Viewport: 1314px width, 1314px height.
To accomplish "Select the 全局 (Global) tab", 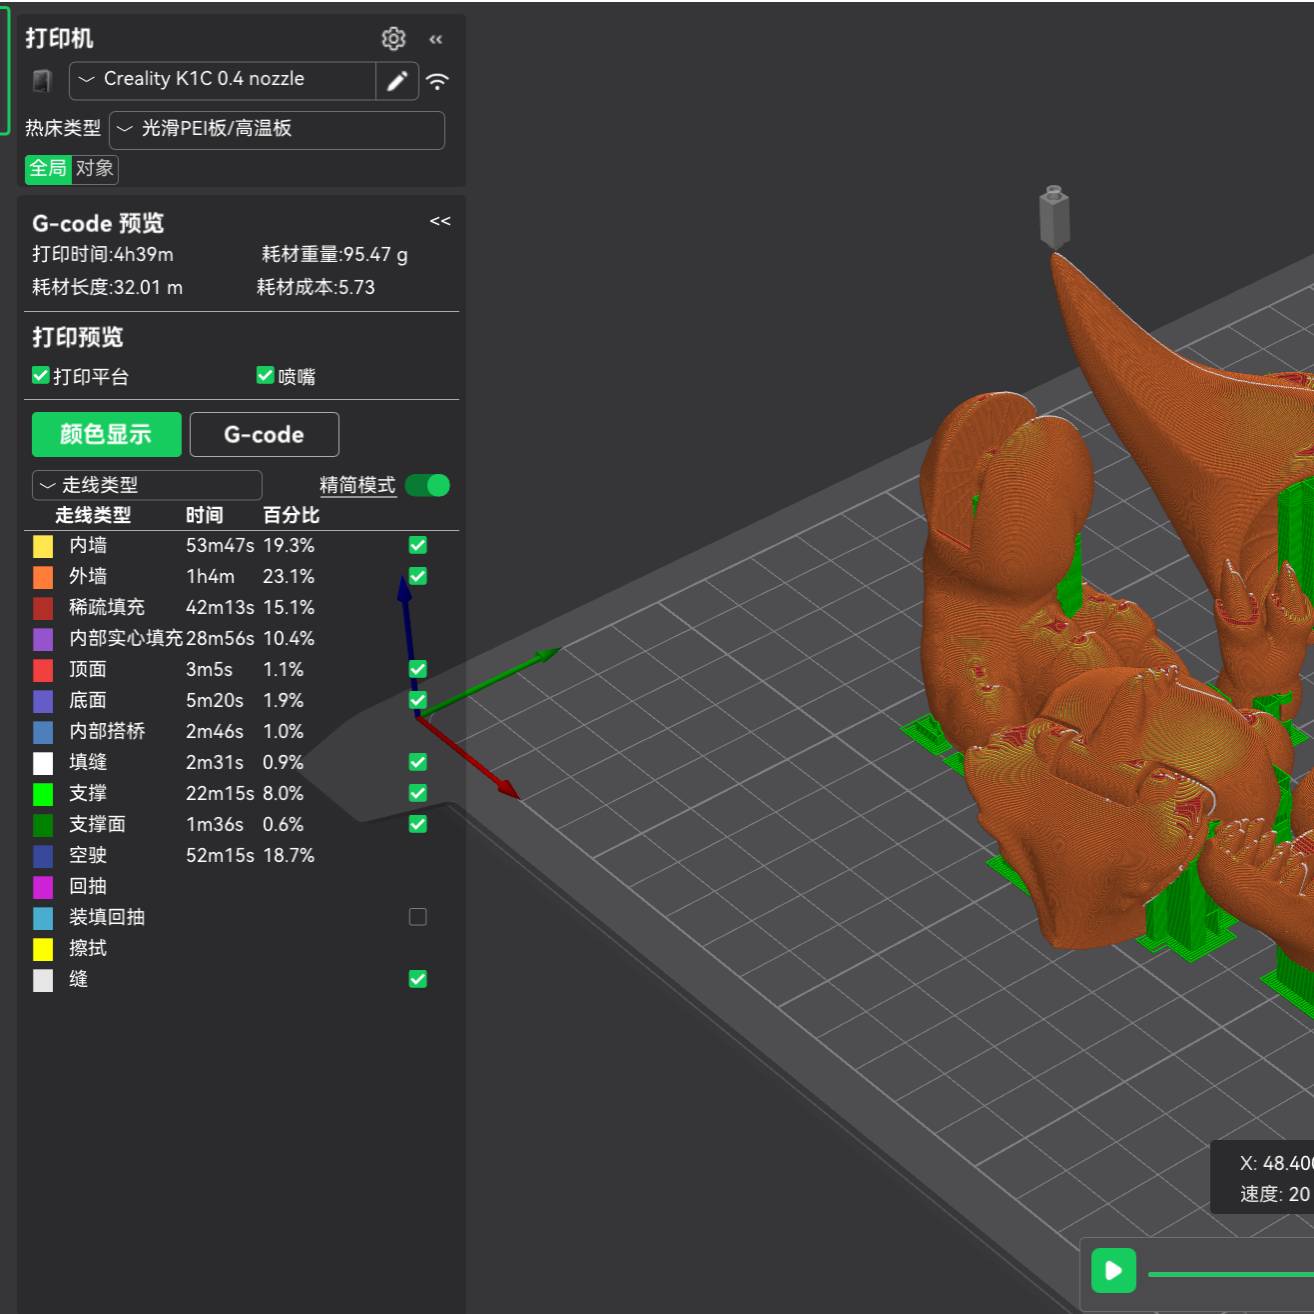I will (48, 169).
